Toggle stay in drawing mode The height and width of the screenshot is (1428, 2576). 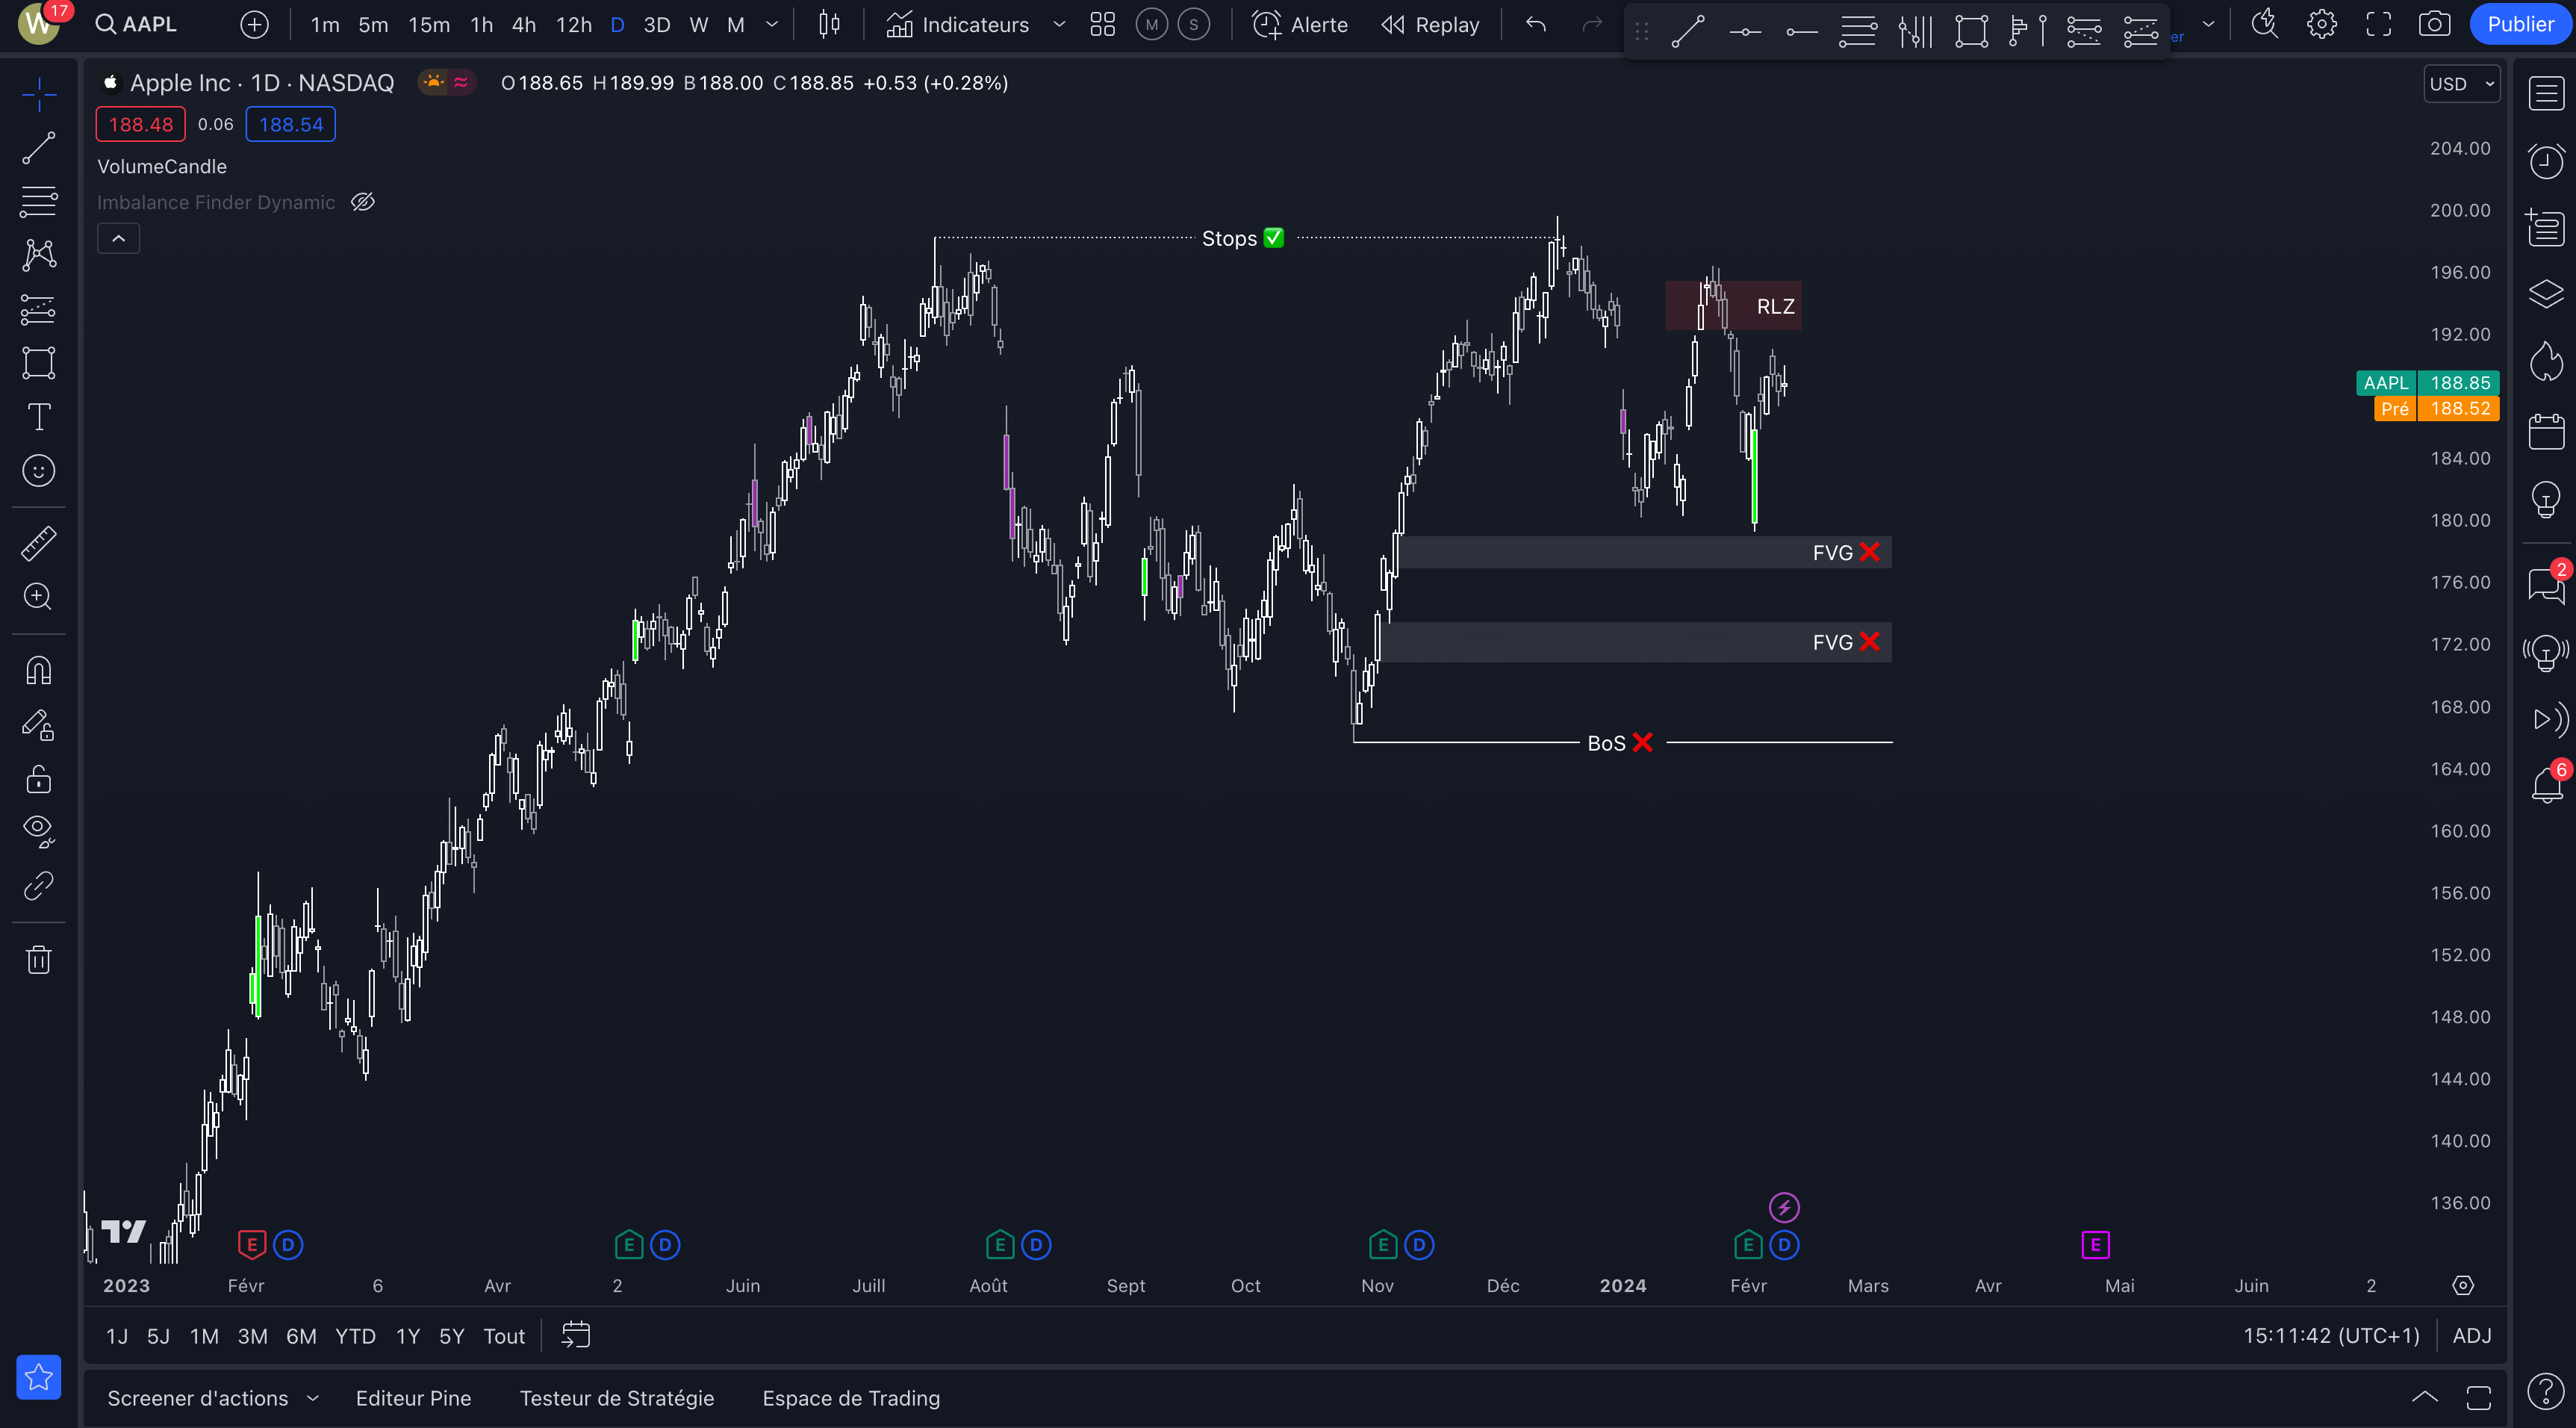[39, 724]
